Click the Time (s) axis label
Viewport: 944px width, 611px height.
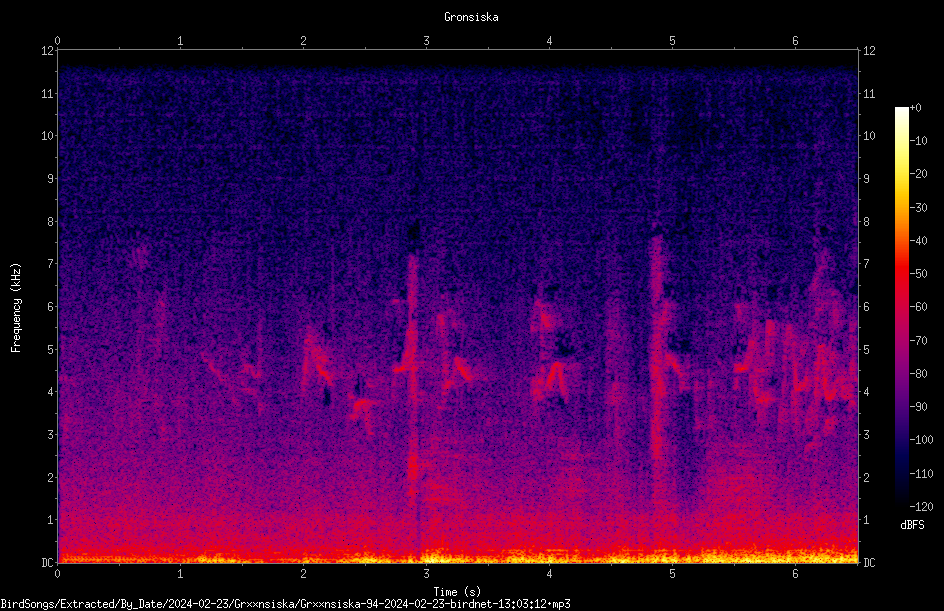[x=457, y=592]
